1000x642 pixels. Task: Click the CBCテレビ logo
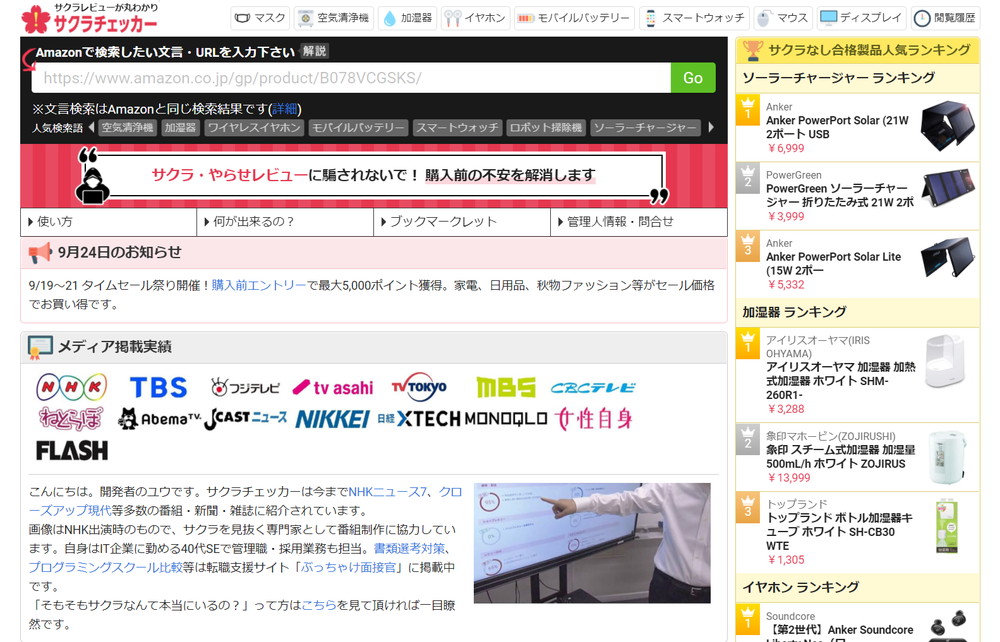coord(593,387)
